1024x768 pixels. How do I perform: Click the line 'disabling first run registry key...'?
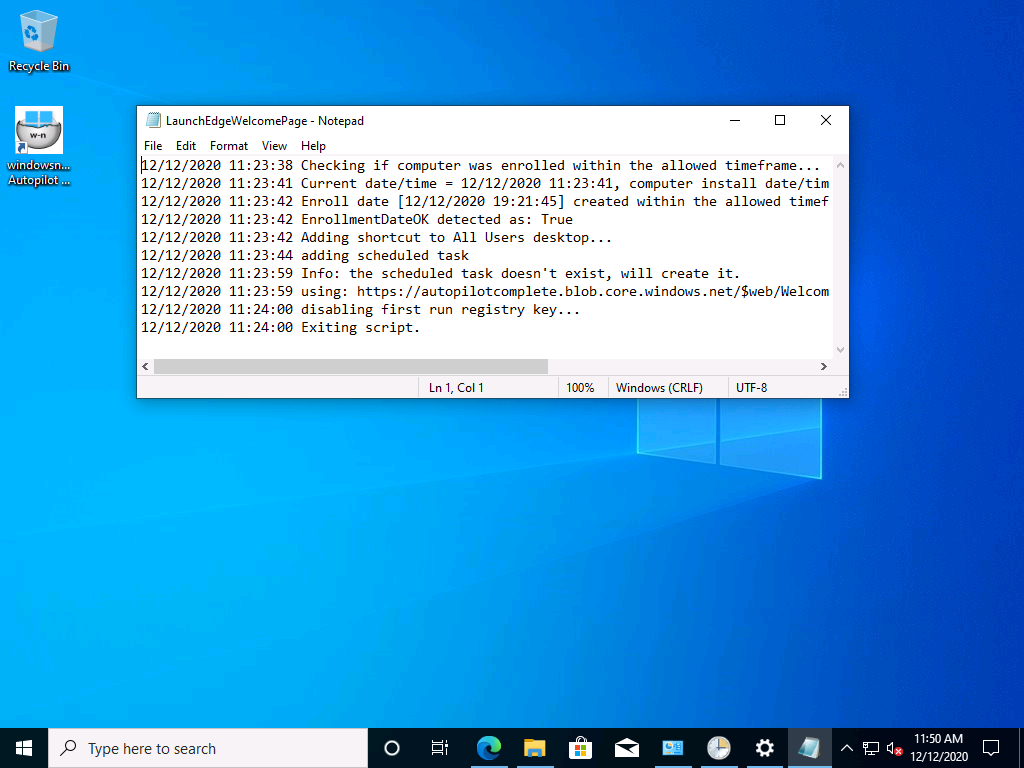(x=360, y=309)
